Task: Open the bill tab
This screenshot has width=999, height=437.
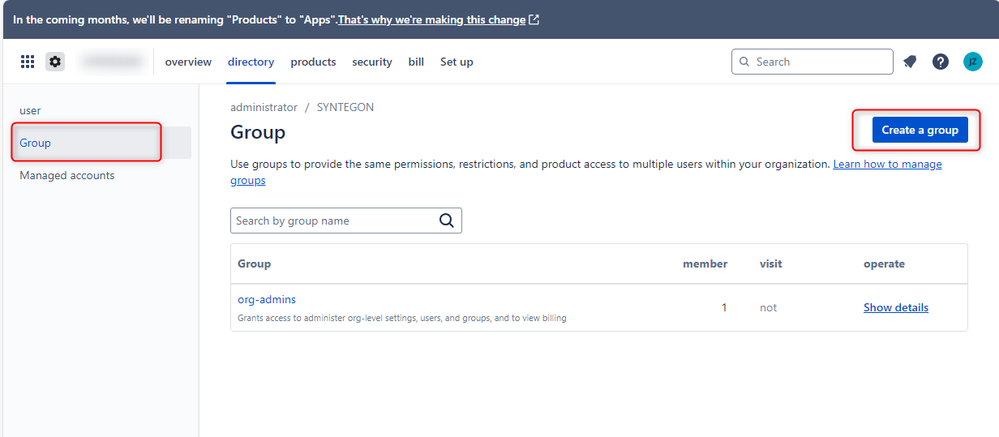Action: point(416,62)
